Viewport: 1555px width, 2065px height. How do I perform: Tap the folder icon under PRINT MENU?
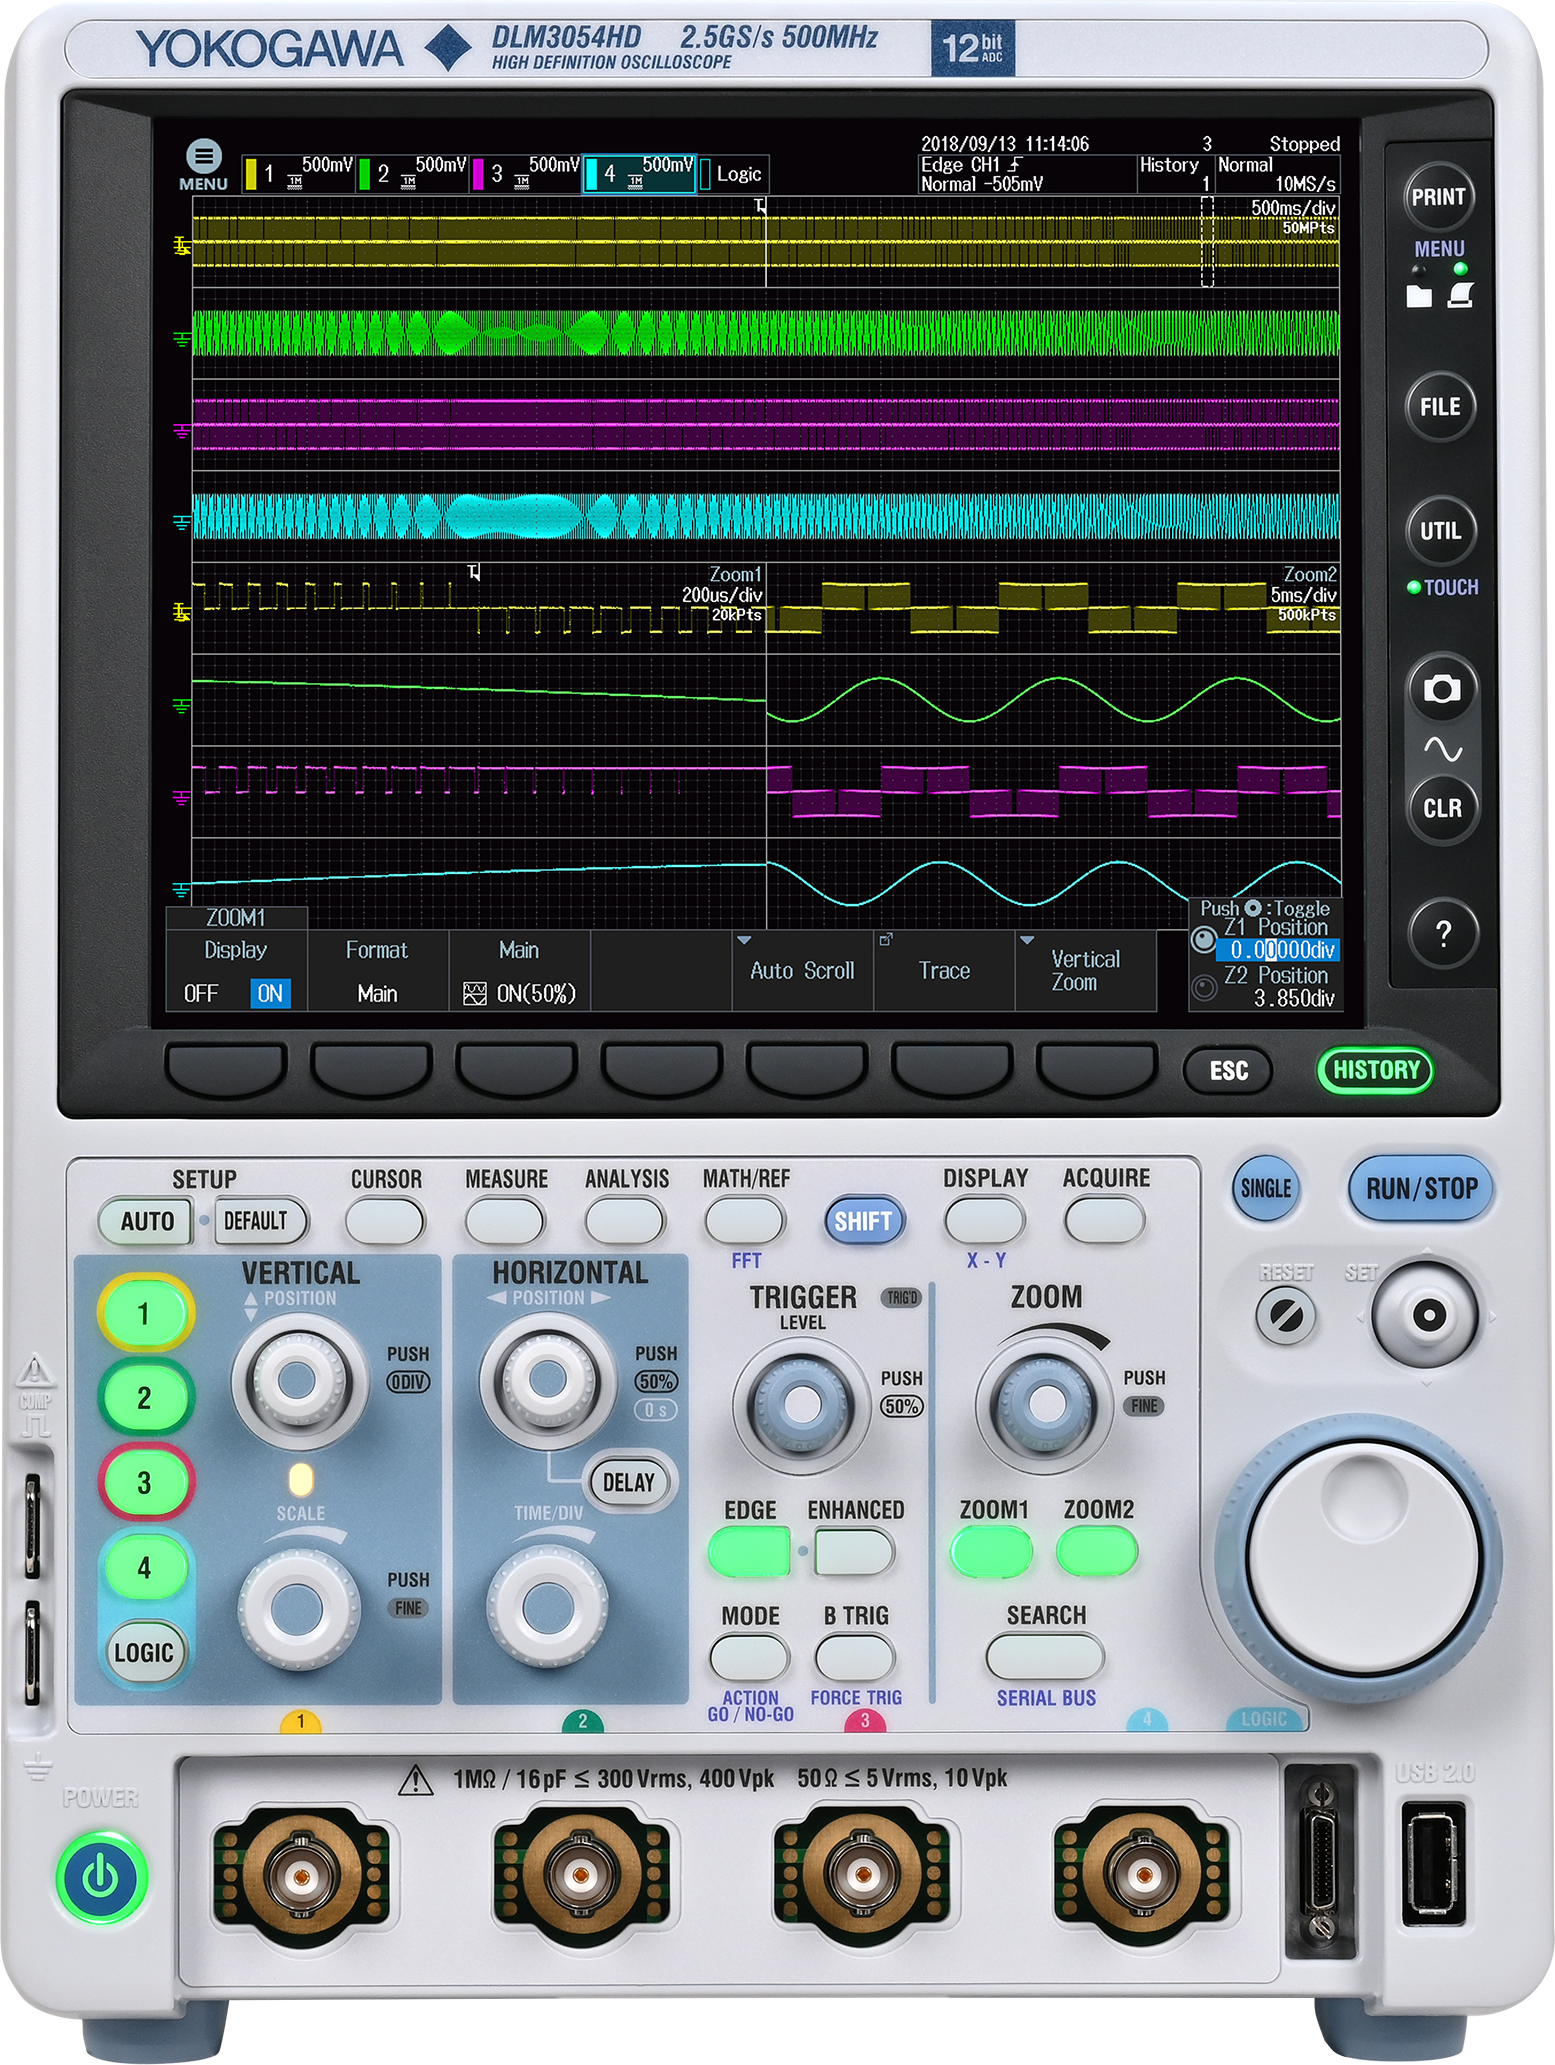[1418, 296]
